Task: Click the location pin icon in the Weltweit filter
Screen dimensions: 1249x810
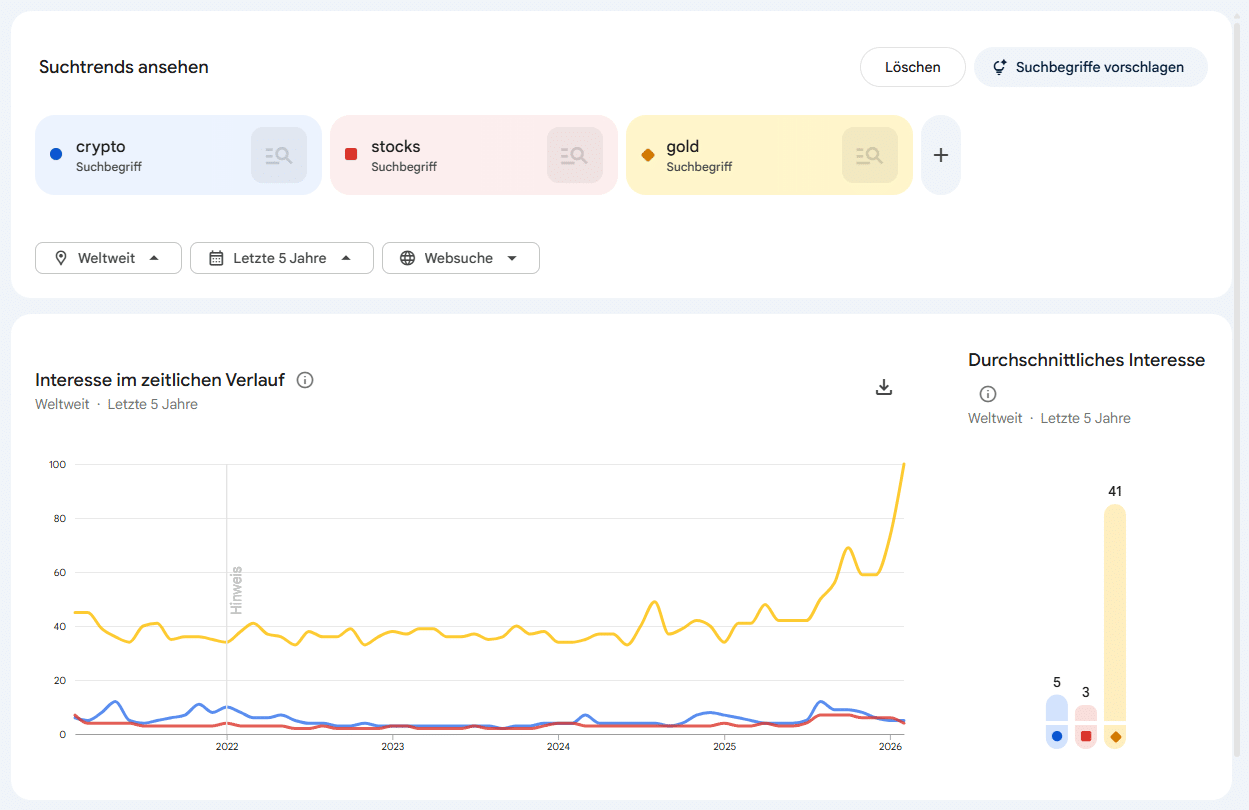Action: click(x=60, y=257)
